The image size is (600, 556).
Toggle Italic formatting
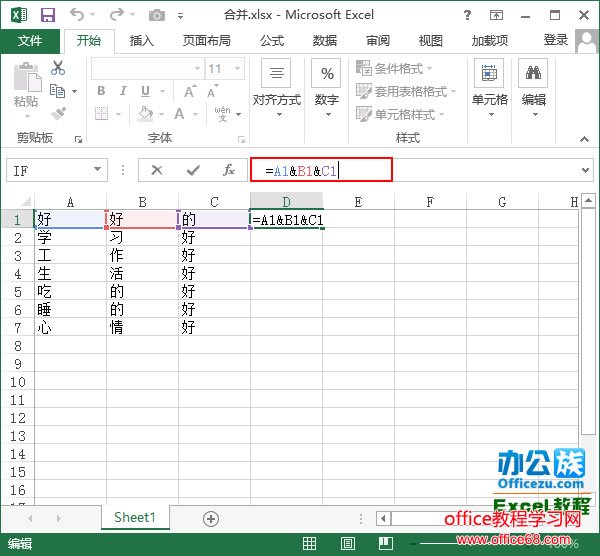click(123, 91)
